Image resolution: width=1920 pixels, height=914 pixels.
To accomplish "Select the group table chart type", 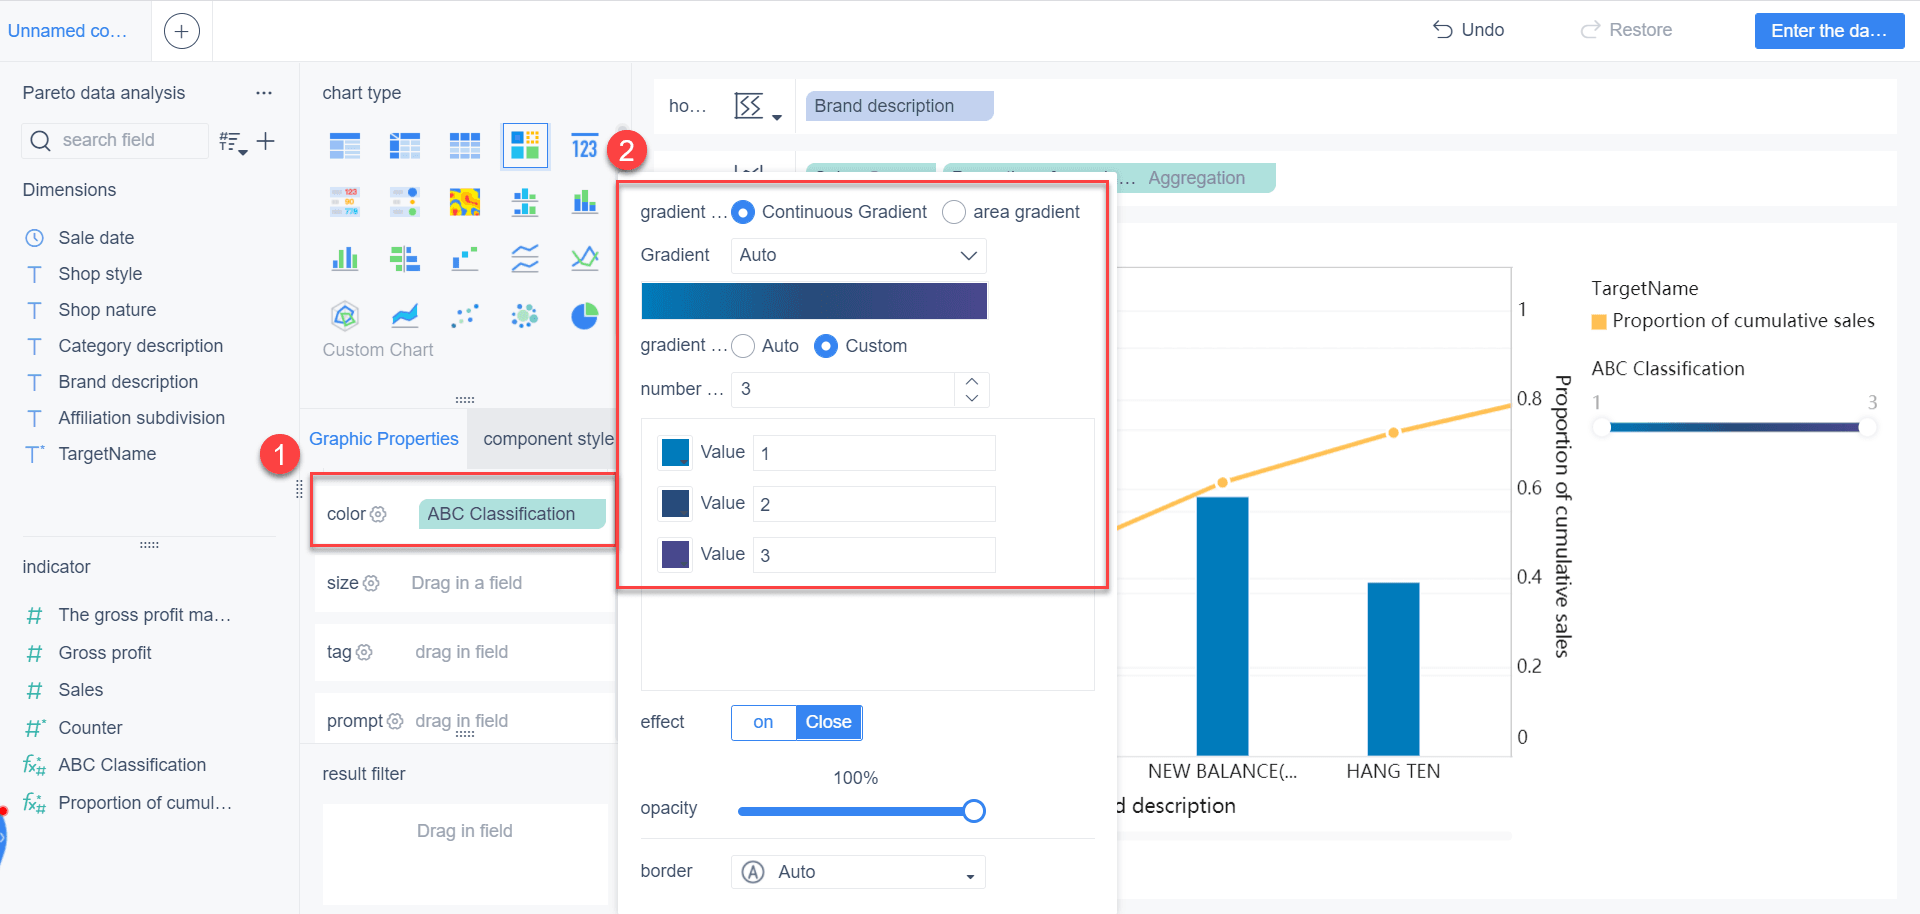I will 345,147.
